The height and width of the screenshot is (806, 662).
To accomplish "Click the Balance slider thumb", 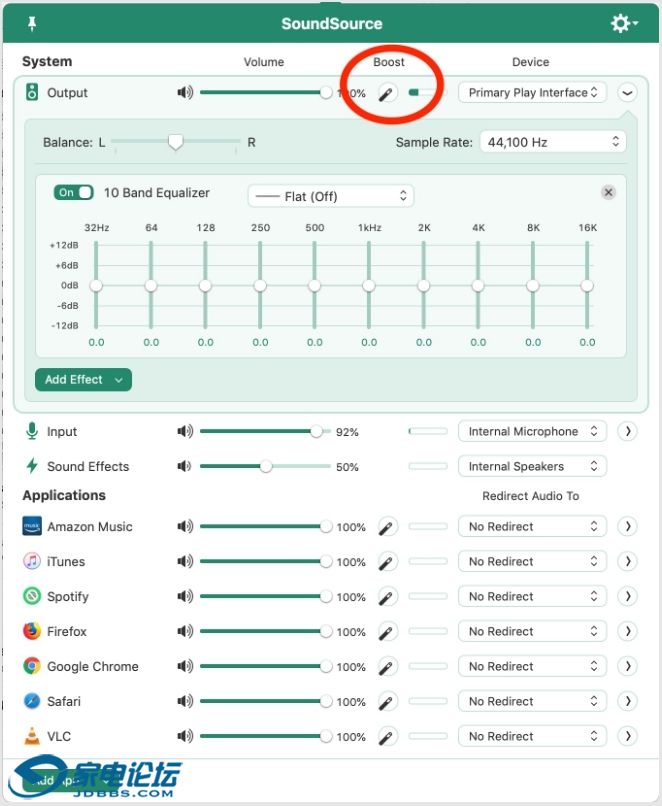I will tap(176, 142).
